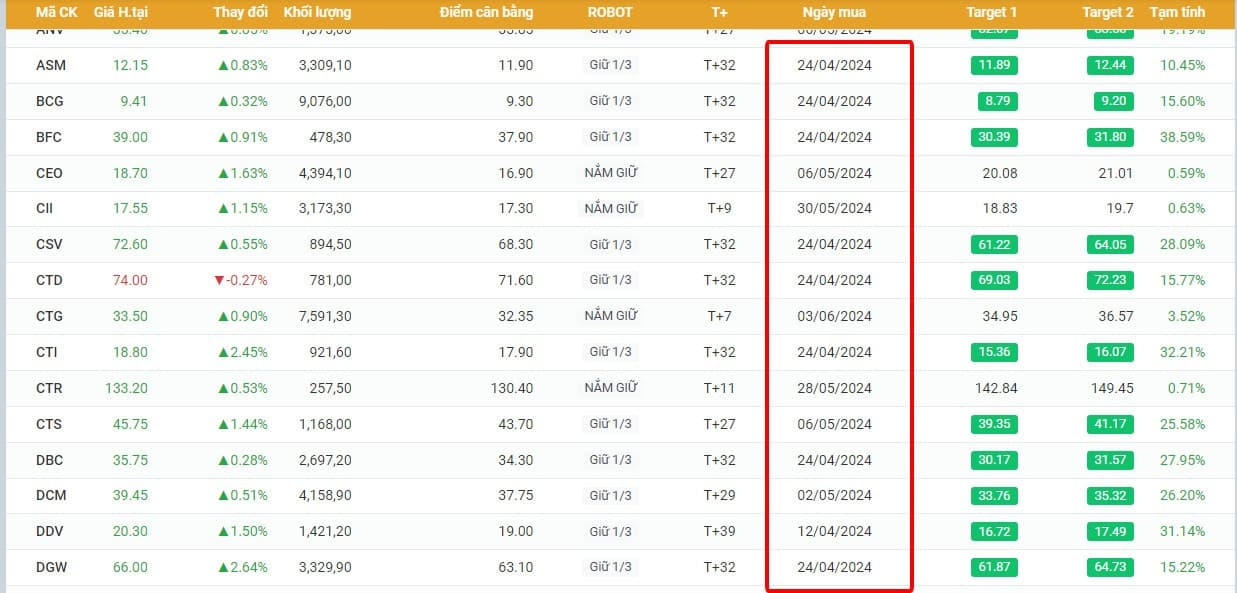Click Target 1 value 142.84
The height and width of the screenshot is (593, 1237).
(996, 388)
